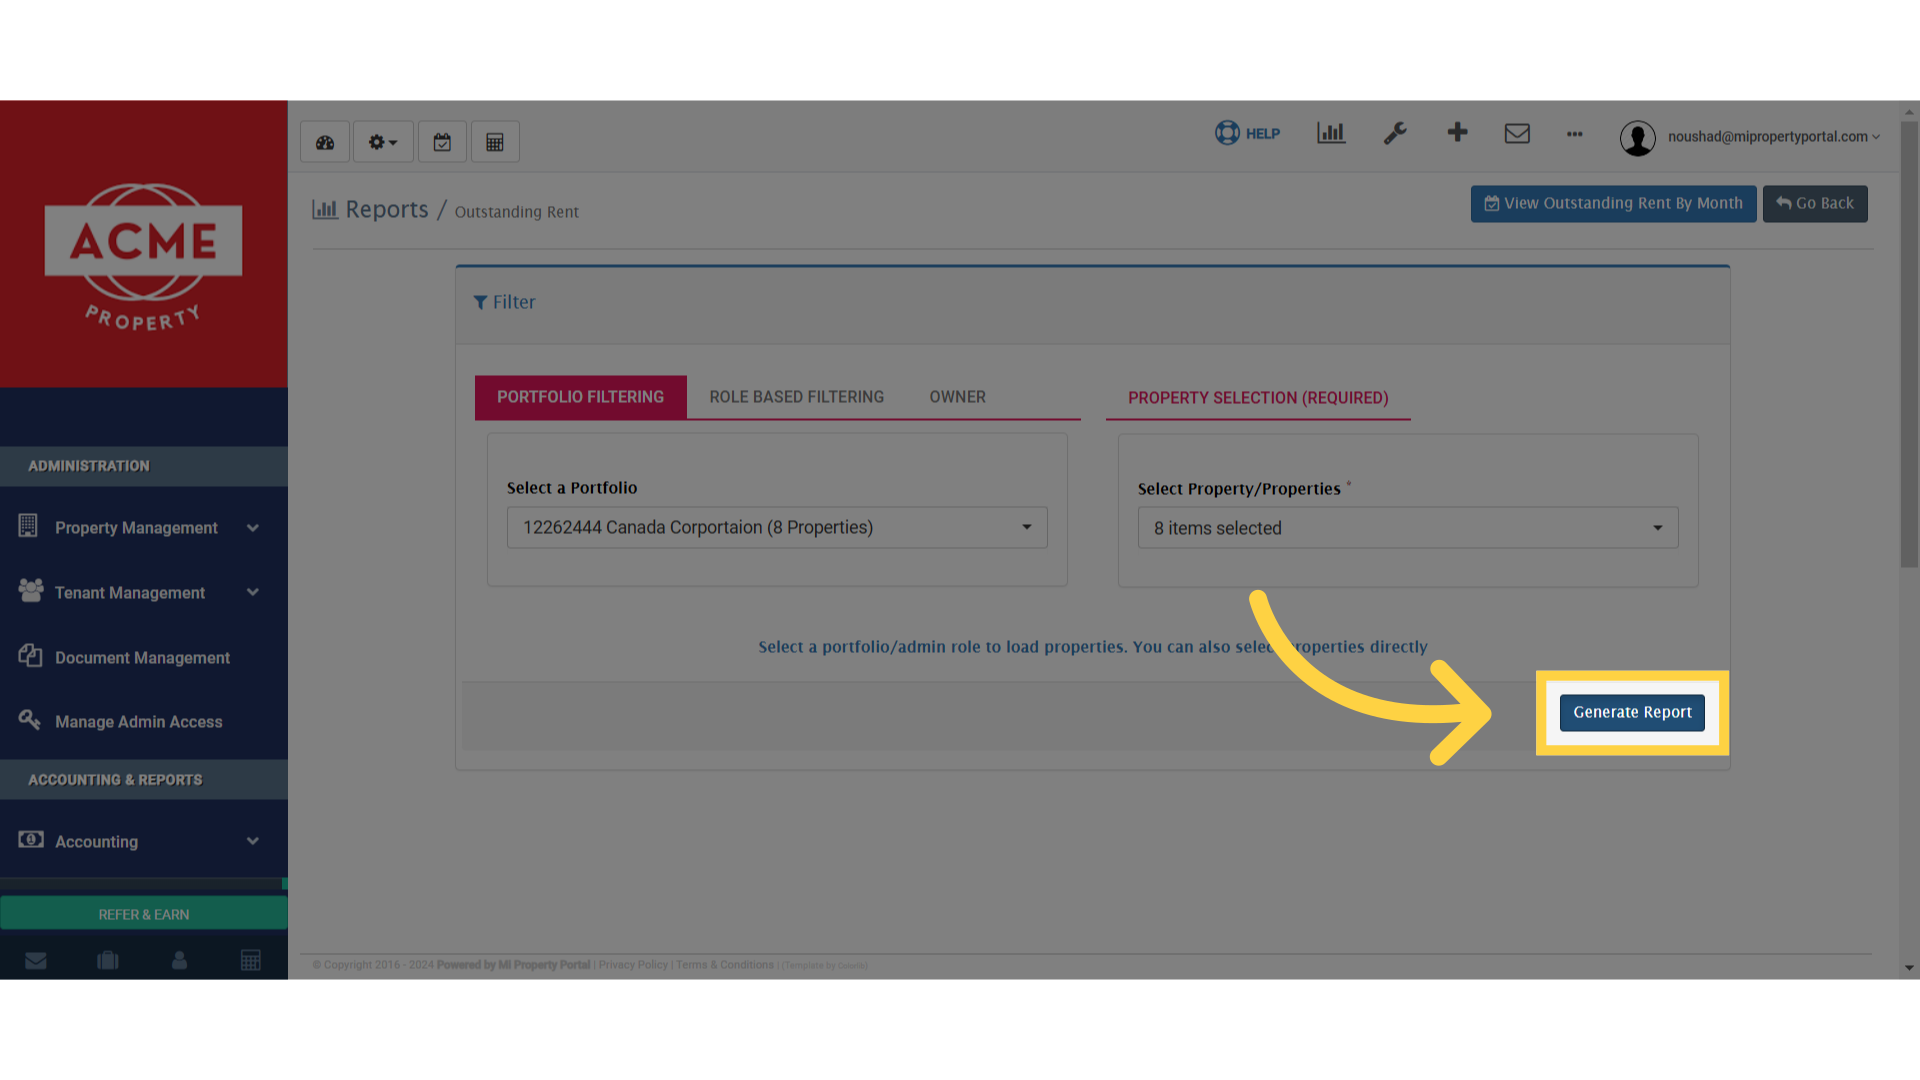Expand Tenant Management menu
Image resolution: width=1920 pixels, height=1080 pixels.
click(144, 593)
